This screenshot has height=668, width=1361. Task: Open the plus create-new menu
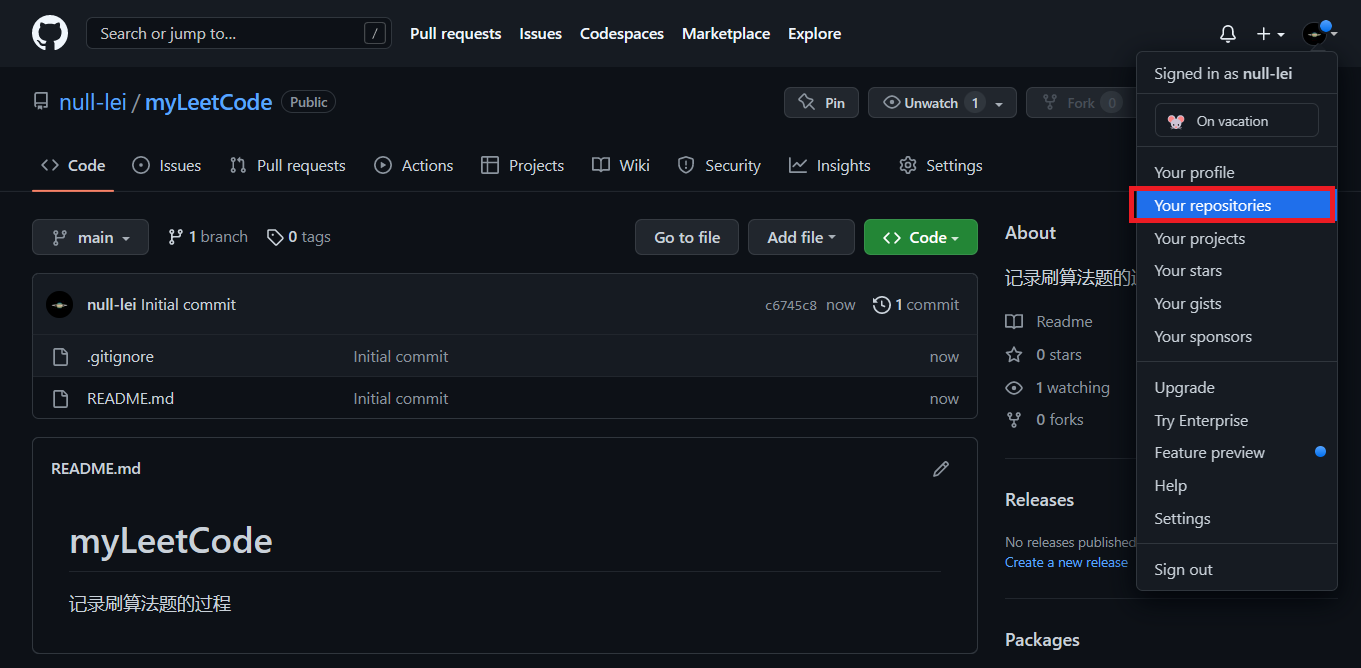coord(1270,34)
